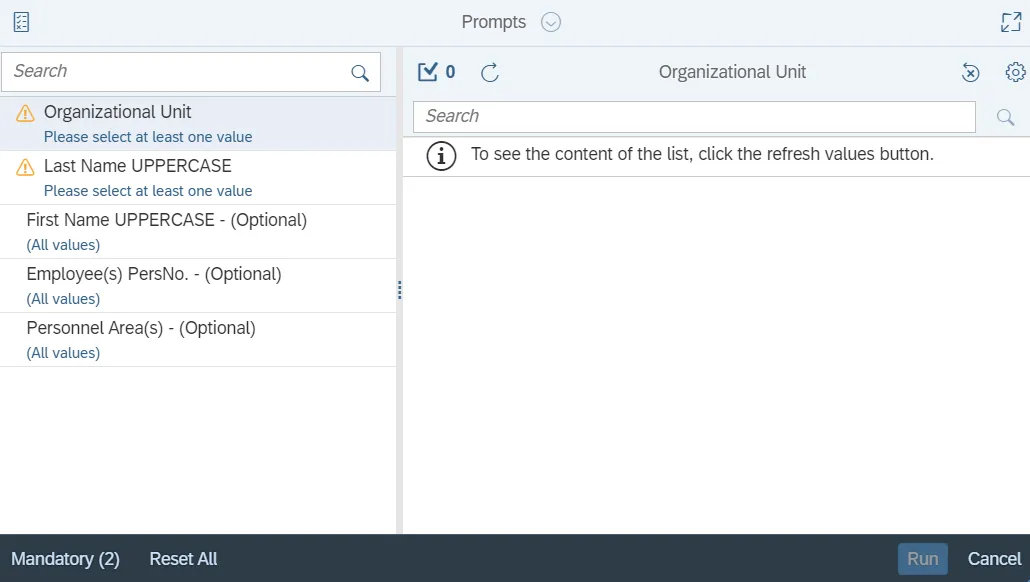Screen dimensions: 1030x582
Task: Click the Mandatory (2) filter
Action: [x=65, y=559]
